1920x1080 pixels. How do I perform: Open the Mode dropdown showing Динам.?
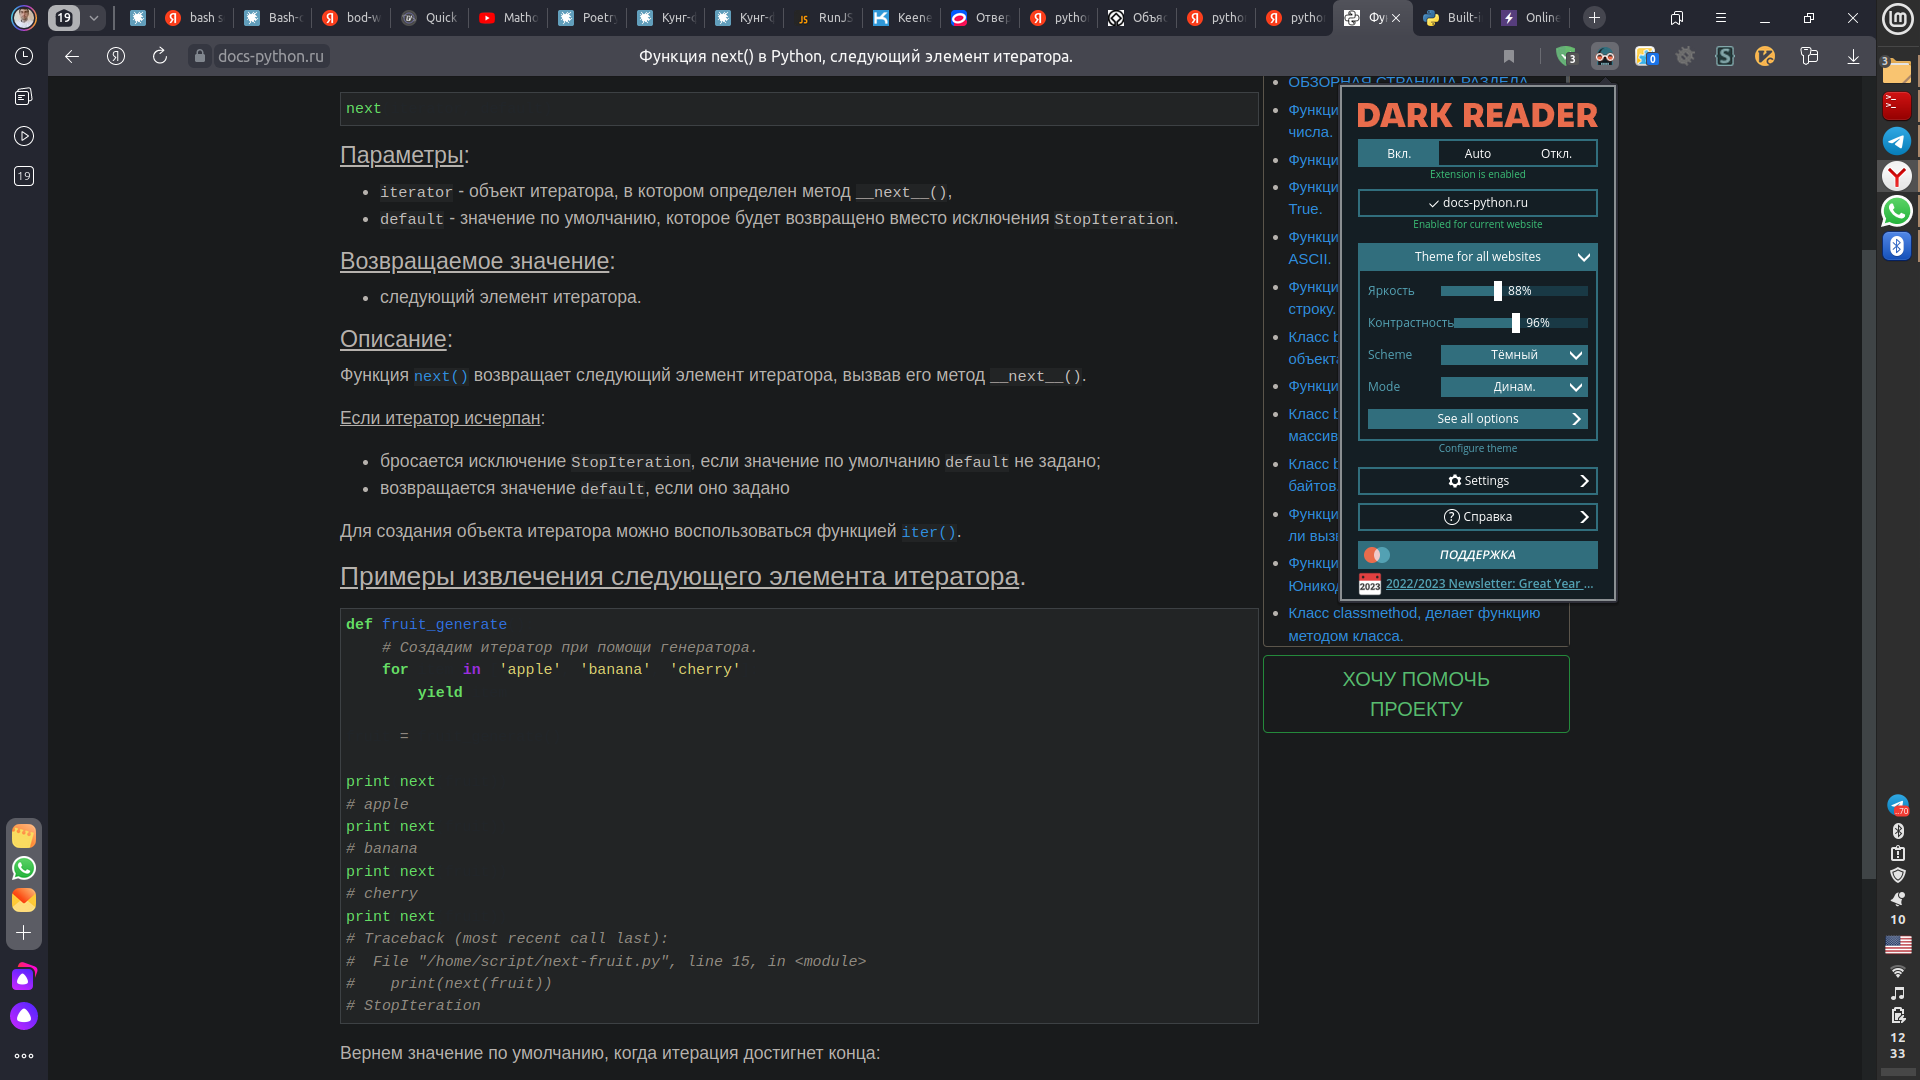click(x=1514, y=387)
